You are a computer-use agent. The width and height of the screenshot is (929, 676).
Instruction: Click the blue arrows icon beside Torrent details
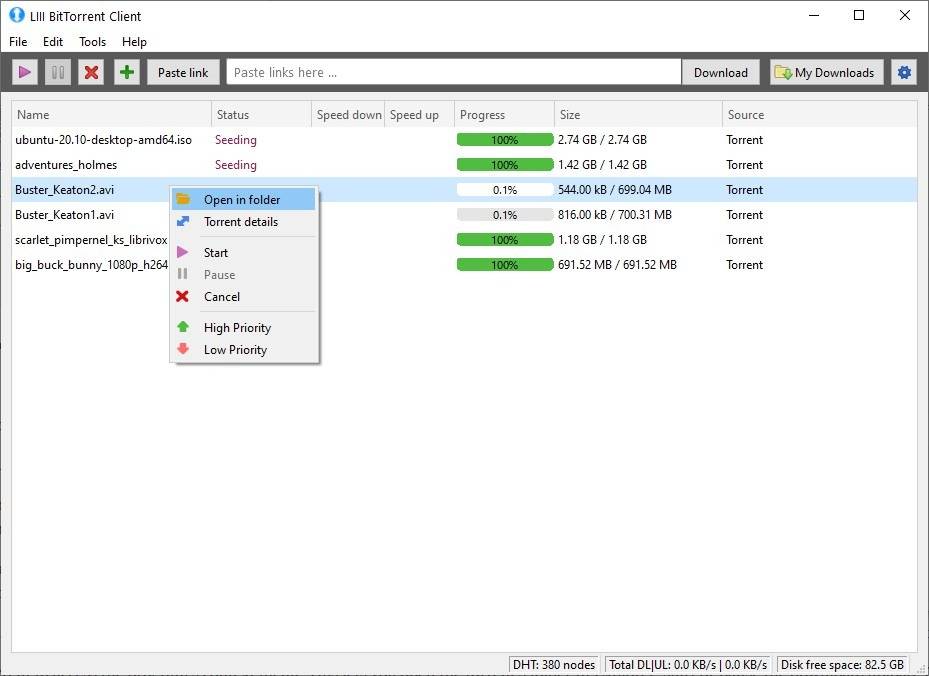click(x=183, y=222)
